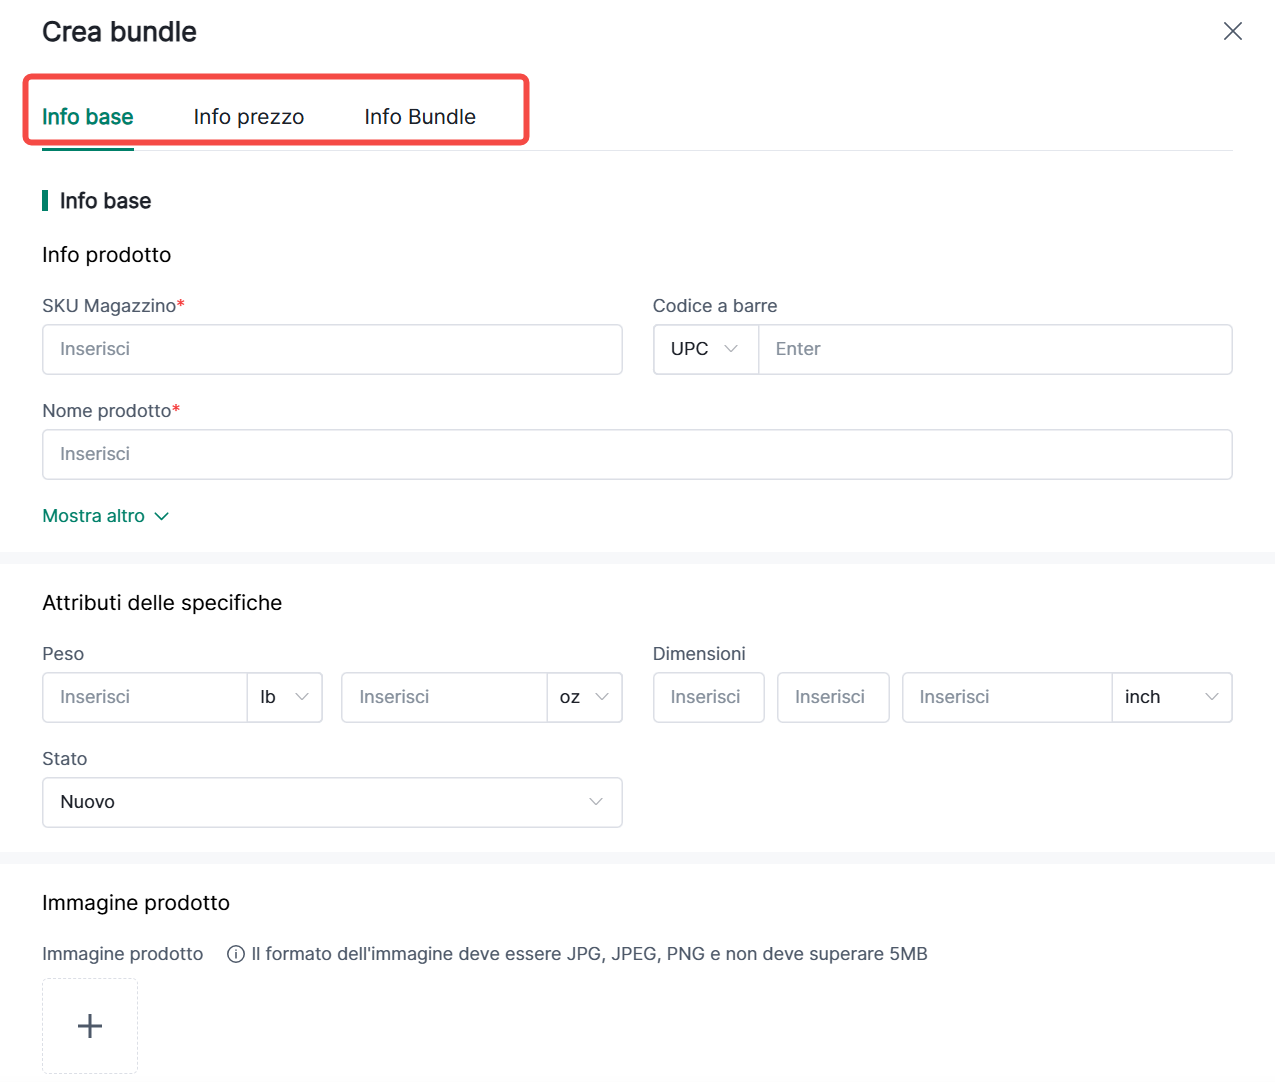Click the Nome prodotto input field
The height and width of the screenshot is (1082, 1275).
pyautogui.click(x=637, y=454)
